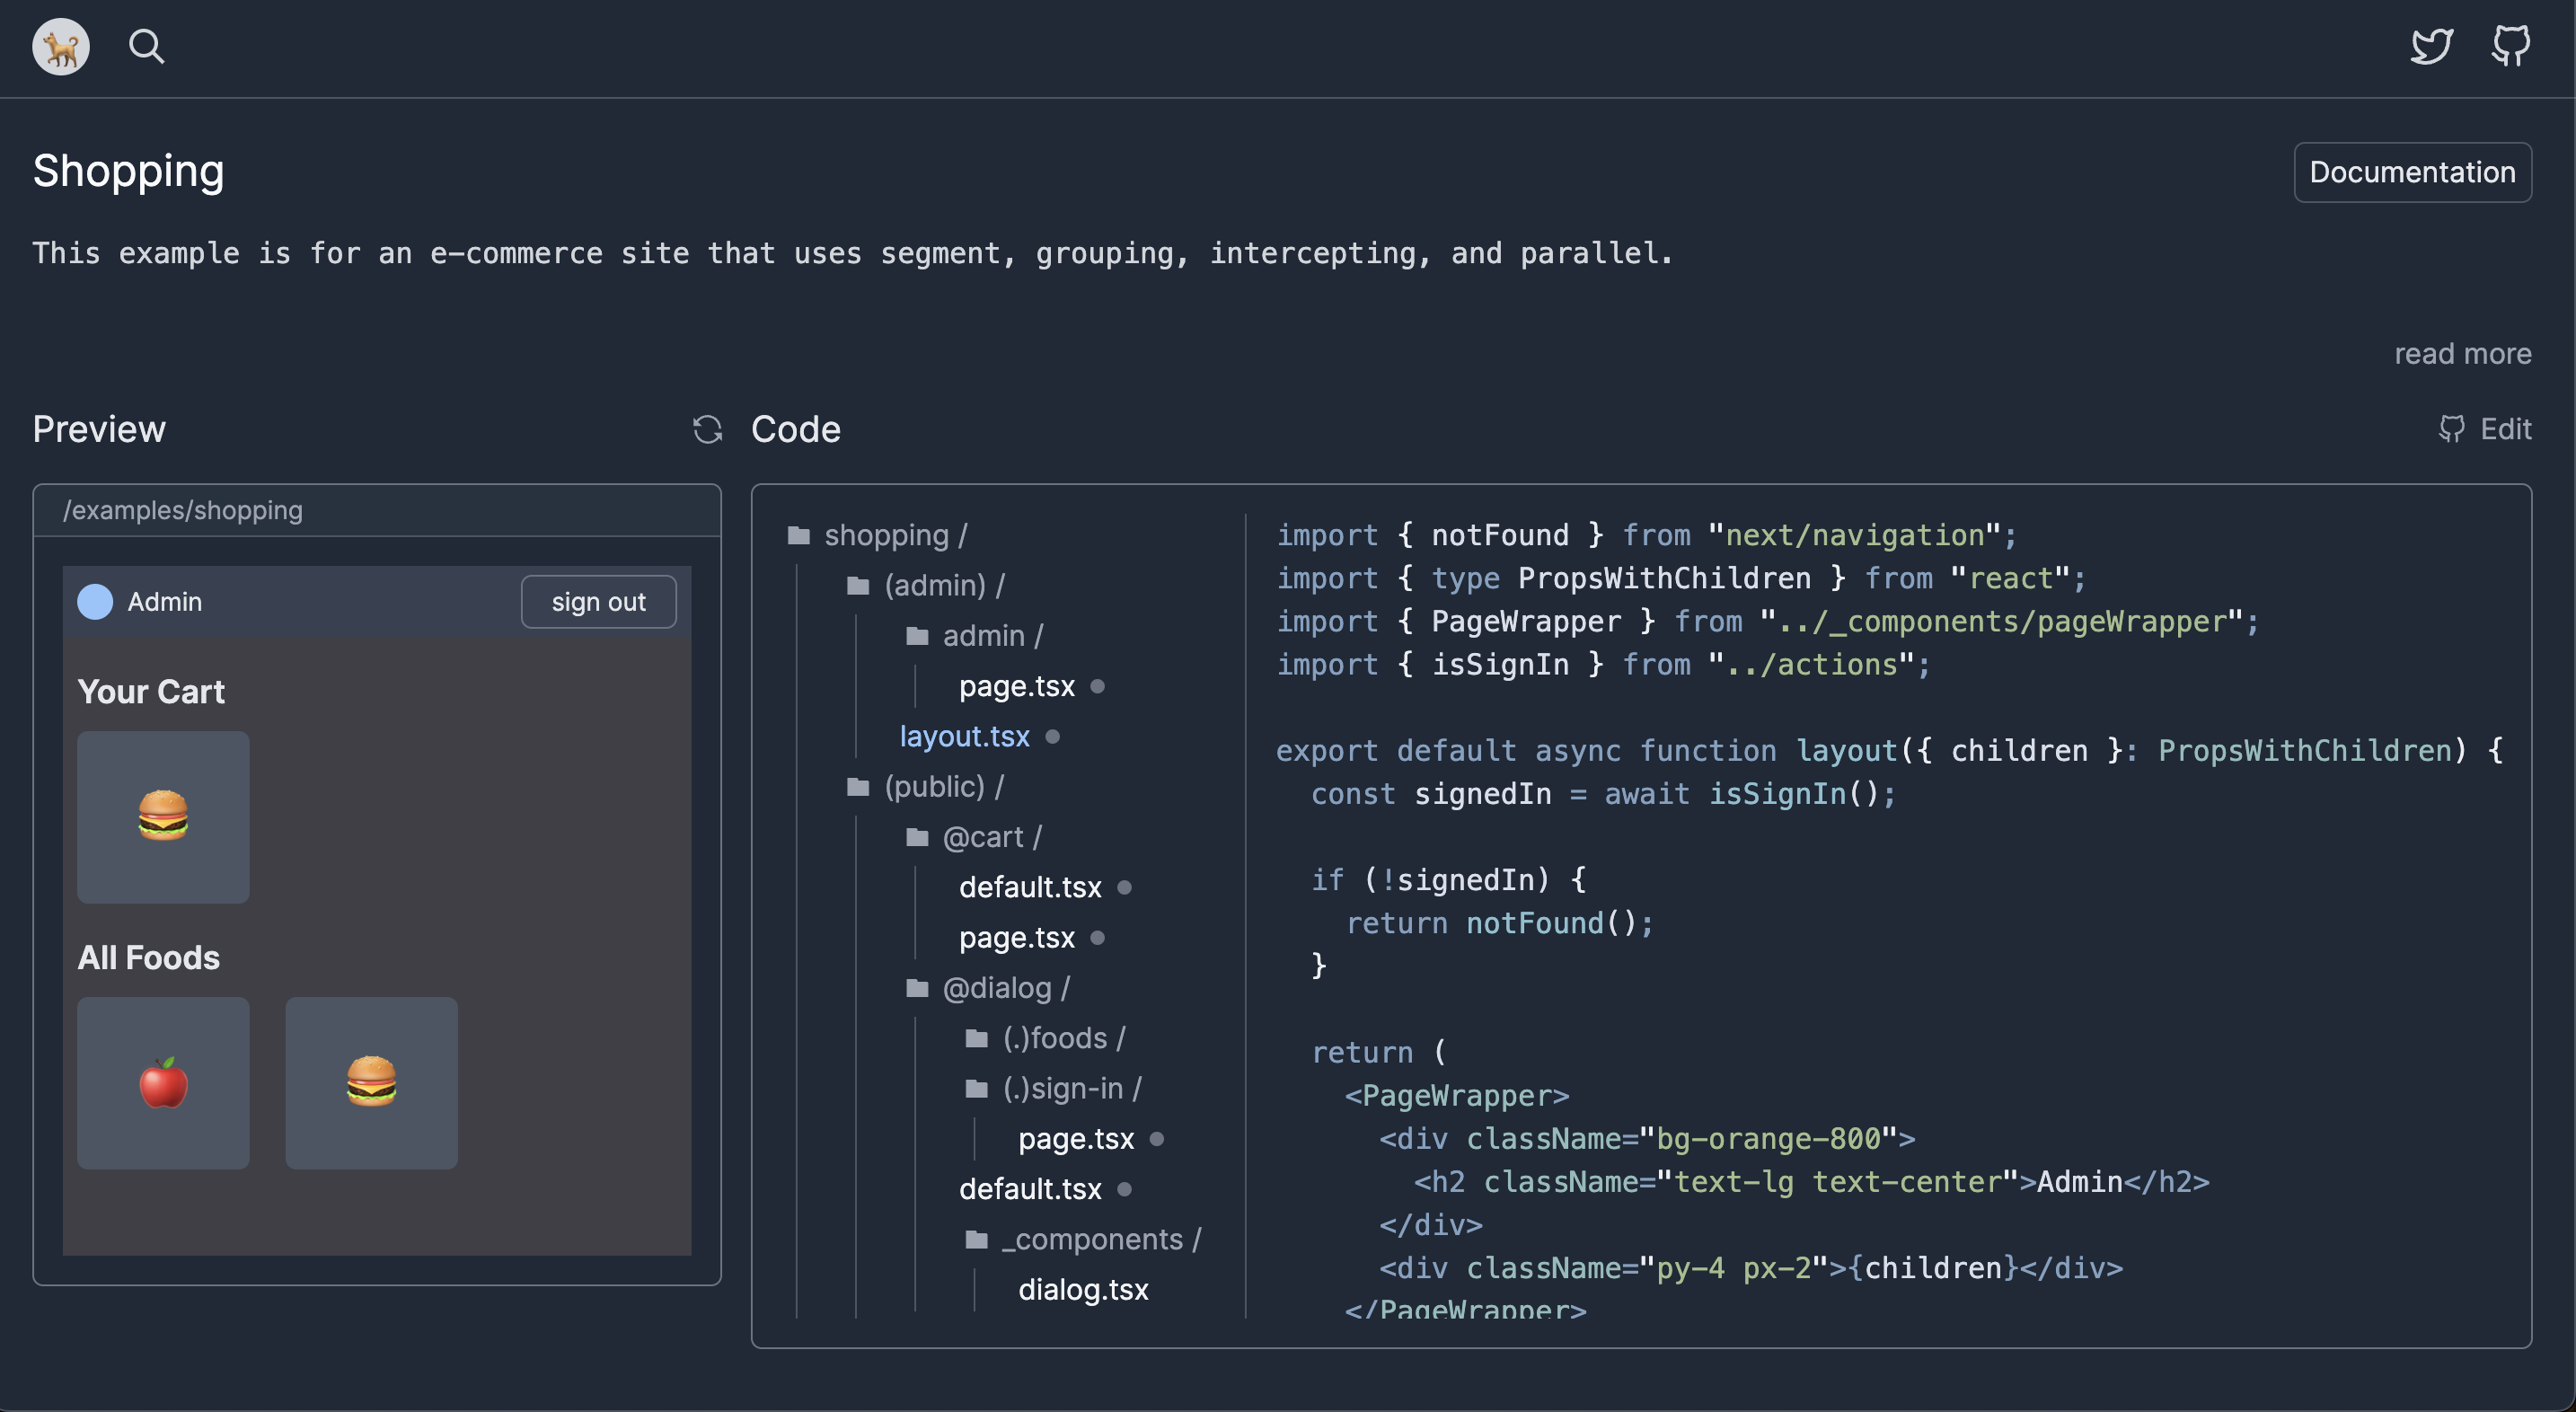Open the GitHub icon in the header
The width and height of the screenshot is (2576, 1412).
pyautogui.click(x=2510, y=47)
